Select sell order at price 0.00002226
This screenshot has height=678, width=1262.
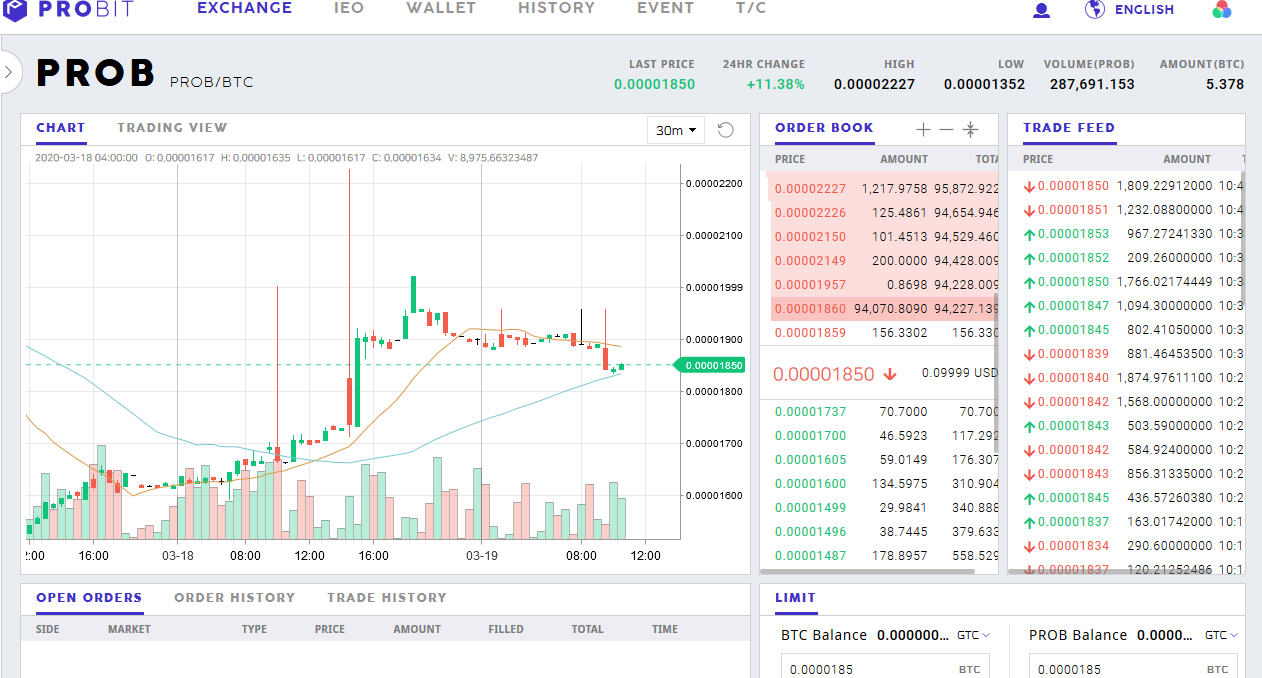(883, 212)
